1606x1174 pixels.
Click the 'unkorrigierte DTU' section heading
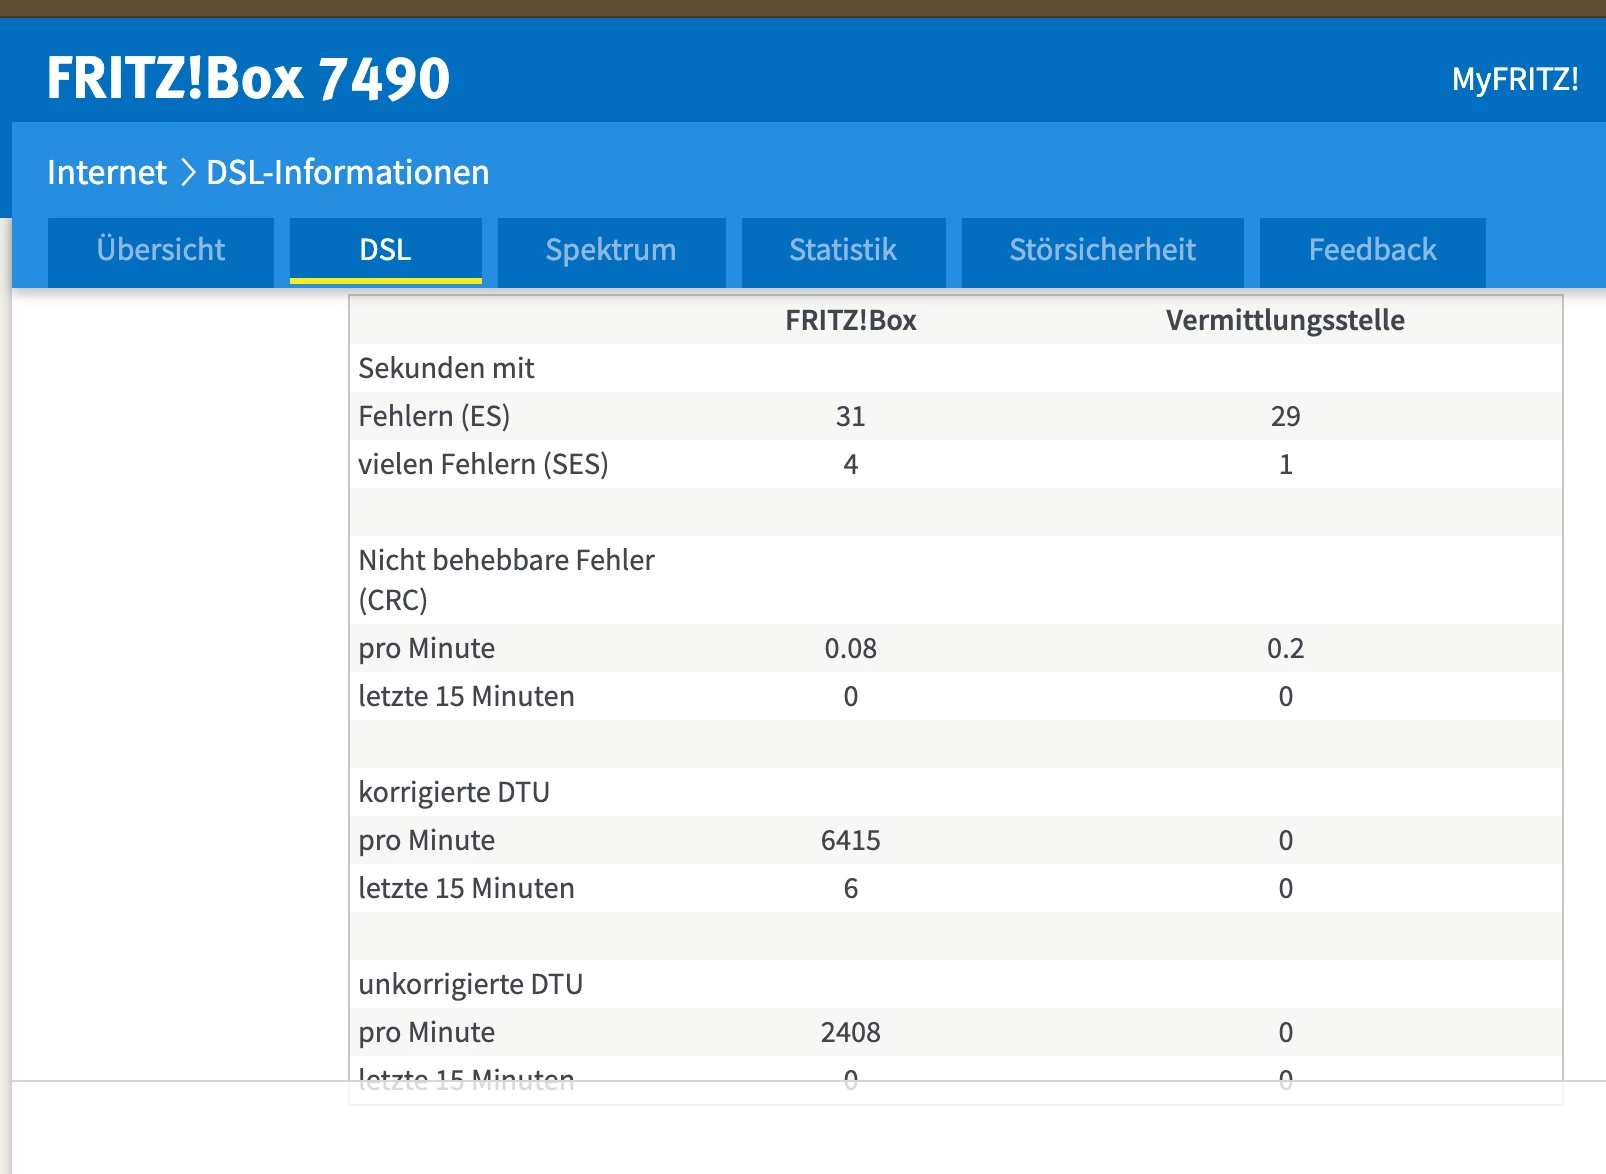pyautogui.click(x=471, y=984)
